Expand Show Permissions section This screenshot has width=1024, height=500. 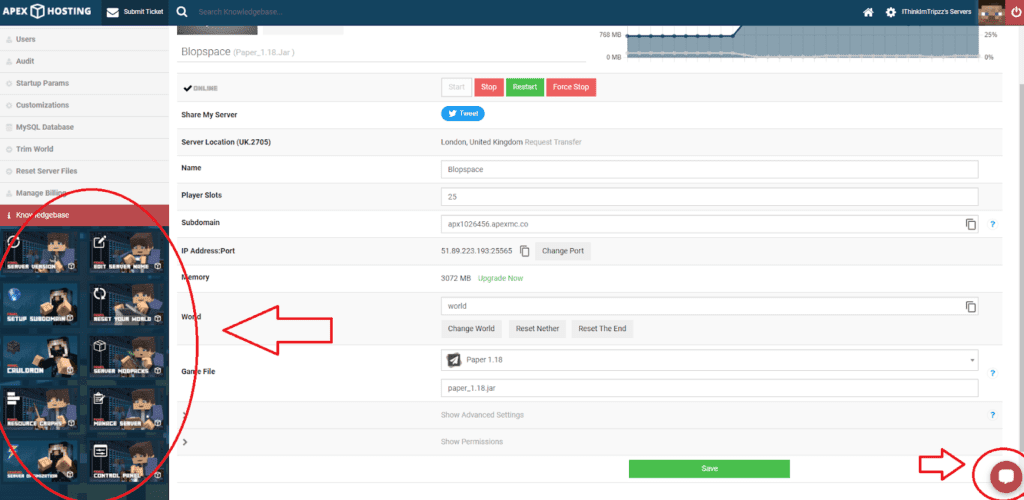click(x=472, y=442)
